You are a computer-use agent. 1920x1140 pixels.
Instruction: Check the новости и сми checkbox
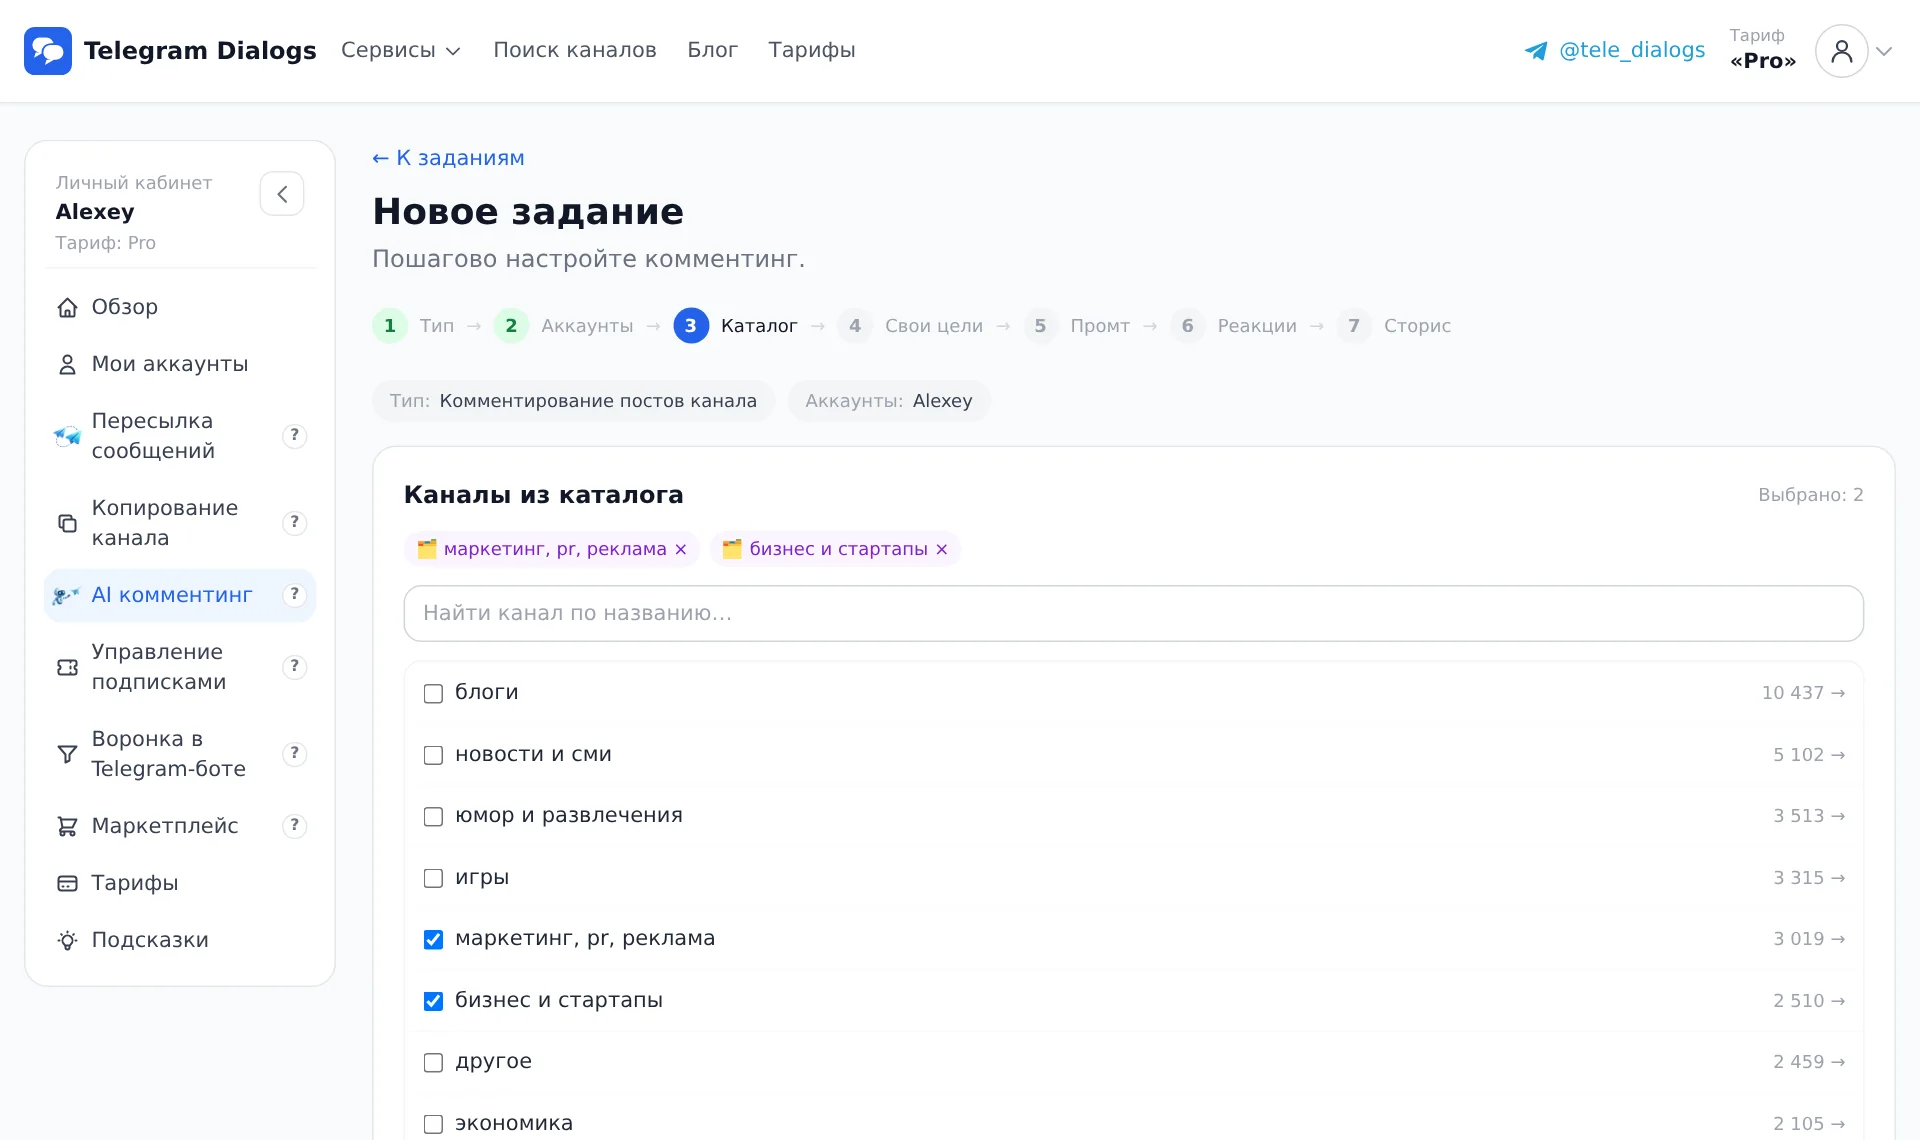tap(433, 755)
